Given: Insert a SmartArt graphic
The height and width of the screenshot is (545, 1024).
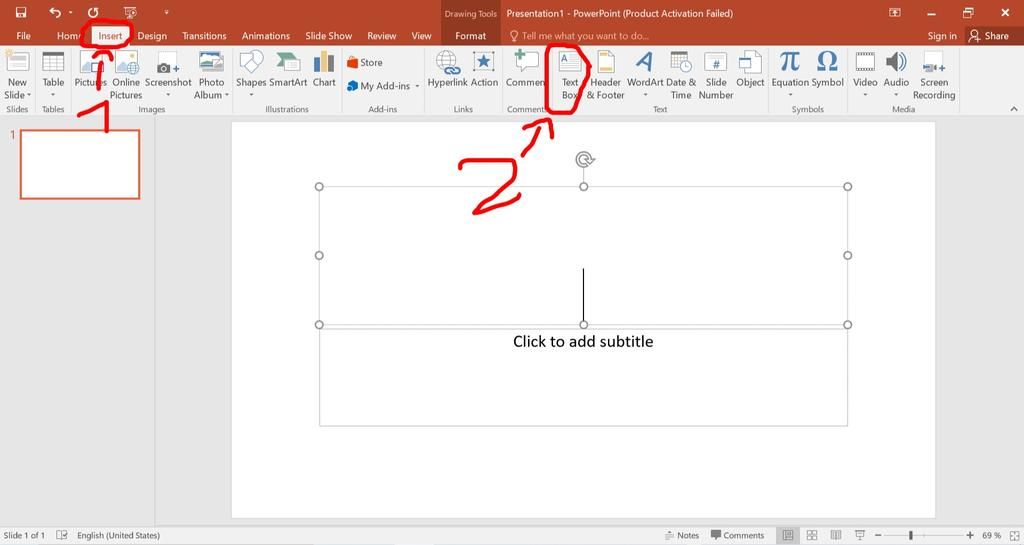Looking at the screenshot, I should click(x=288, y=70).
